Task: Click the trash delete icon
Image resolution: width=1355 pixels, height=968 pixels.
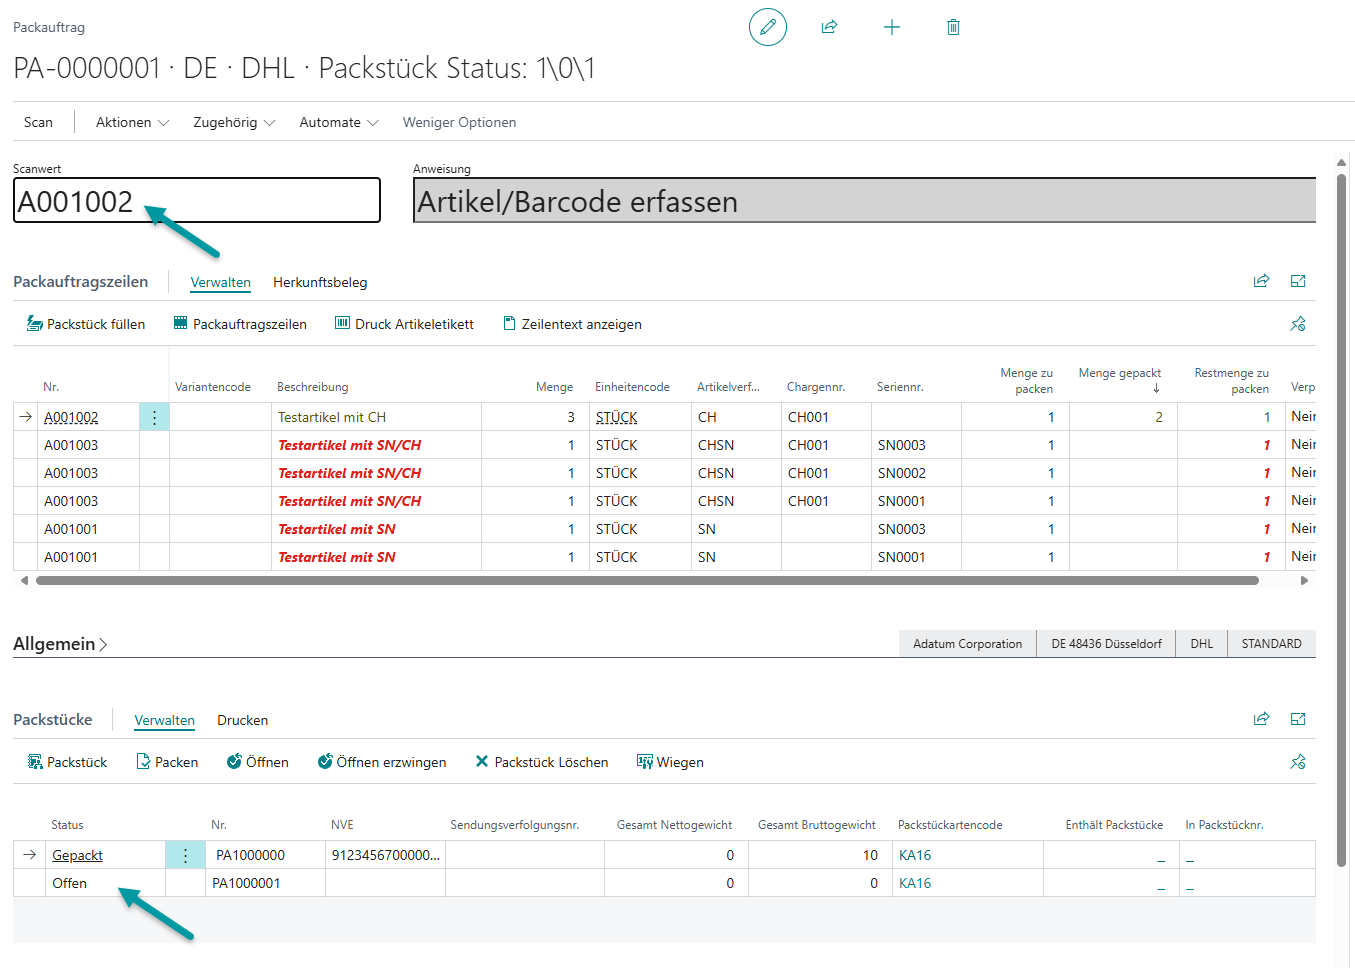Action: click(x=953, y=27)
